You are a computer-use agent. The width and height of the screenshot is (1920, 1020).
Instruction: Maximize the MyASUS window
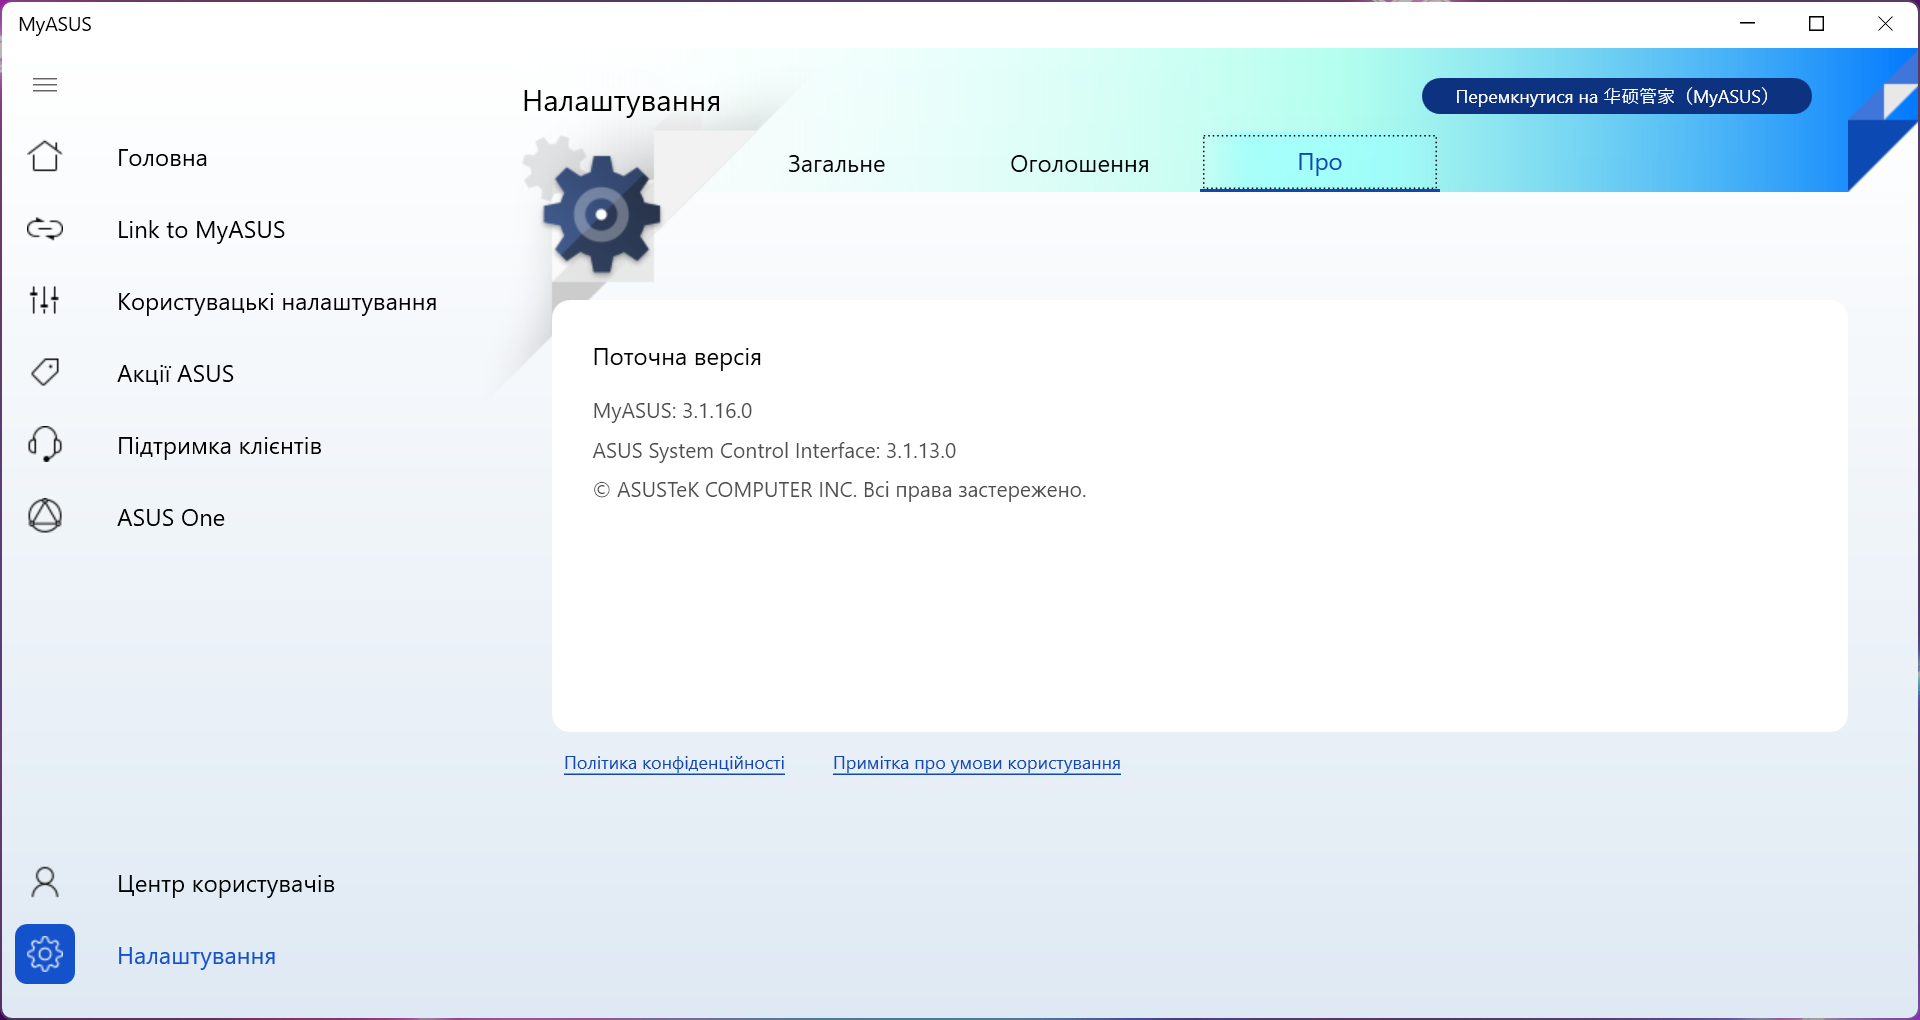pyautogui.click(x=1817, y=24)
